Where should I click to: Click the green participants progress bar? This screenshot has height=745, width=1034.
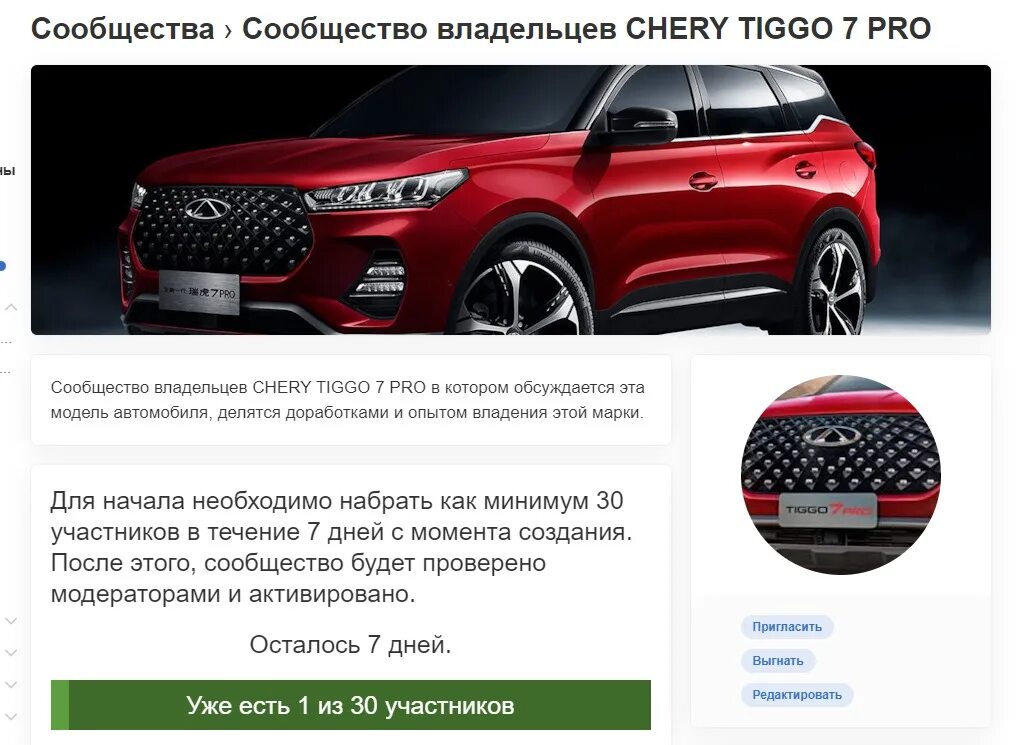coord(351,705)
